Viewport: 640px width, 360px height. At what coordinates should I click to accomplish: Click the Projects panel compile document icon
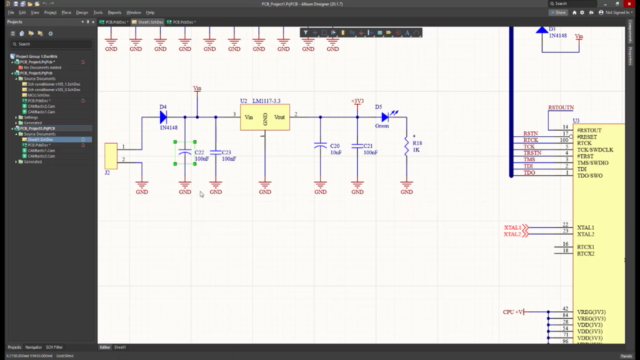coord(22,33)
